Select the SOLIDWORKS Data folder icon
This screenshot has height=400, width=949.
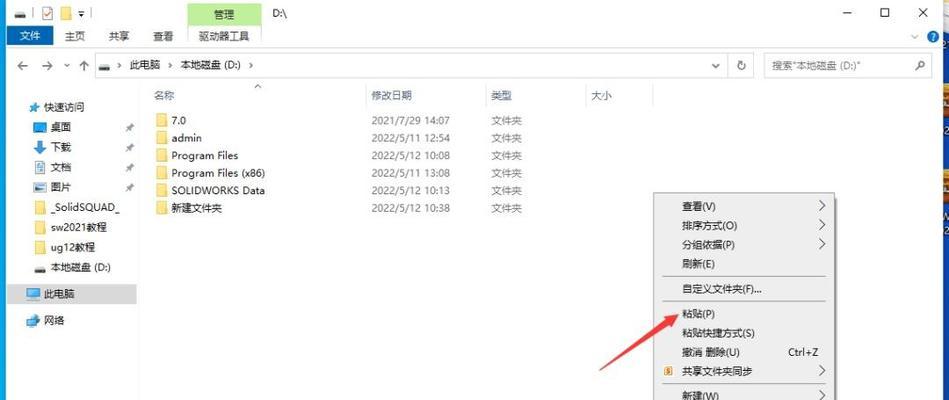(161, 191)
